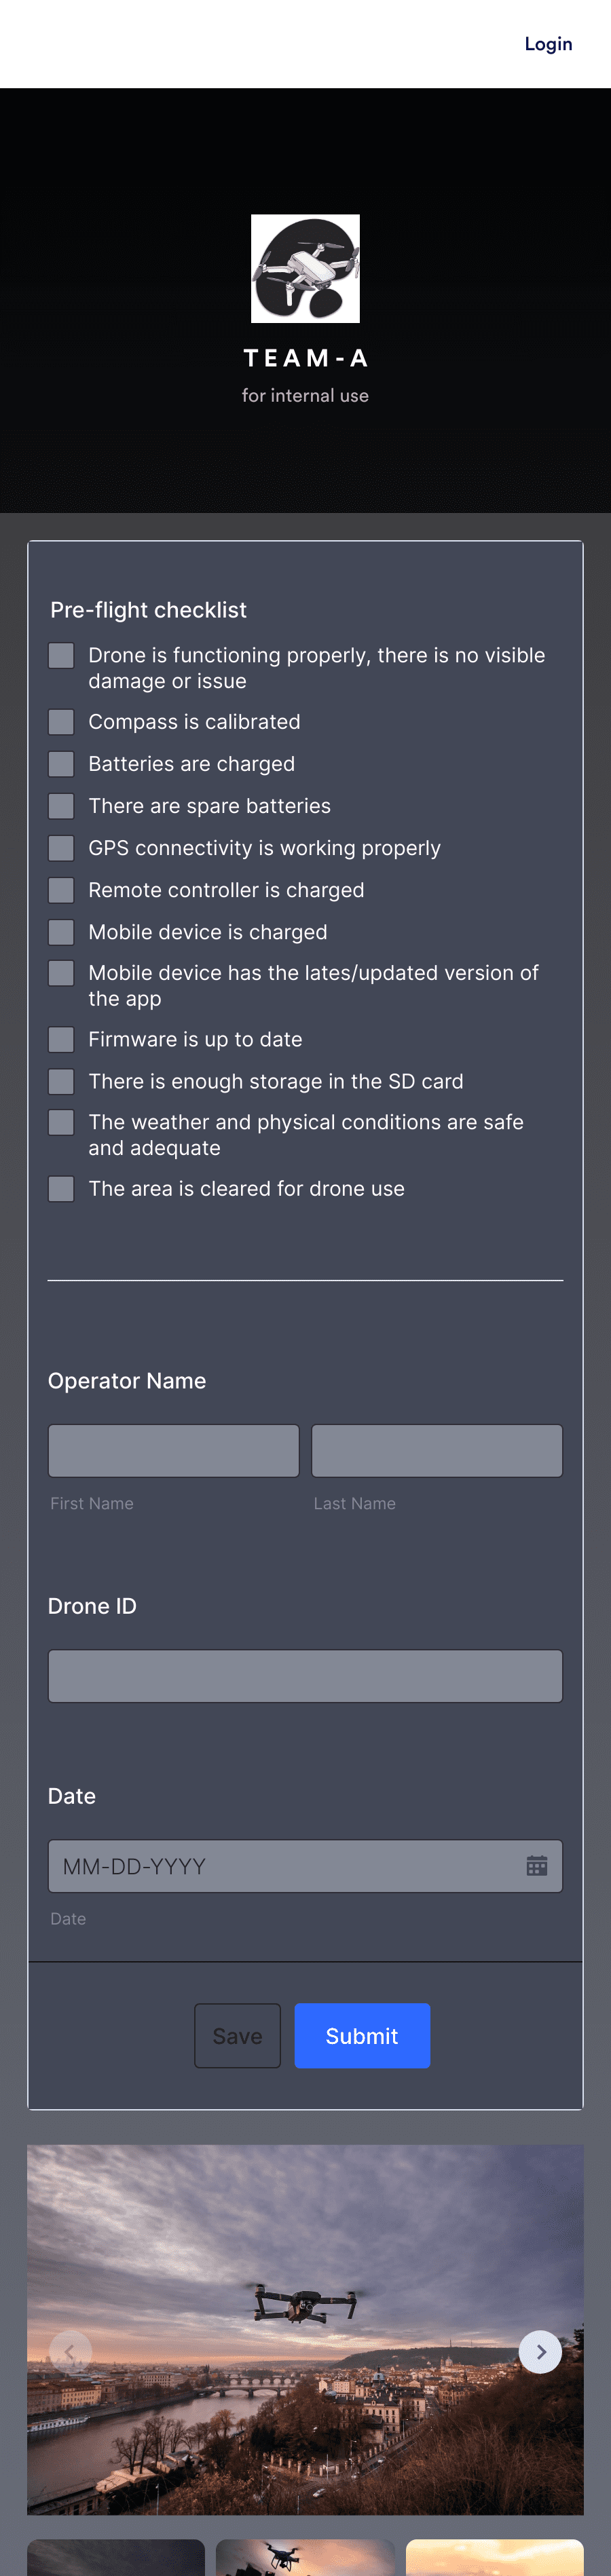Open the calendar date picker icon
The height and width of the screenshot is (2576, 611).
(x=537, y=1865)
